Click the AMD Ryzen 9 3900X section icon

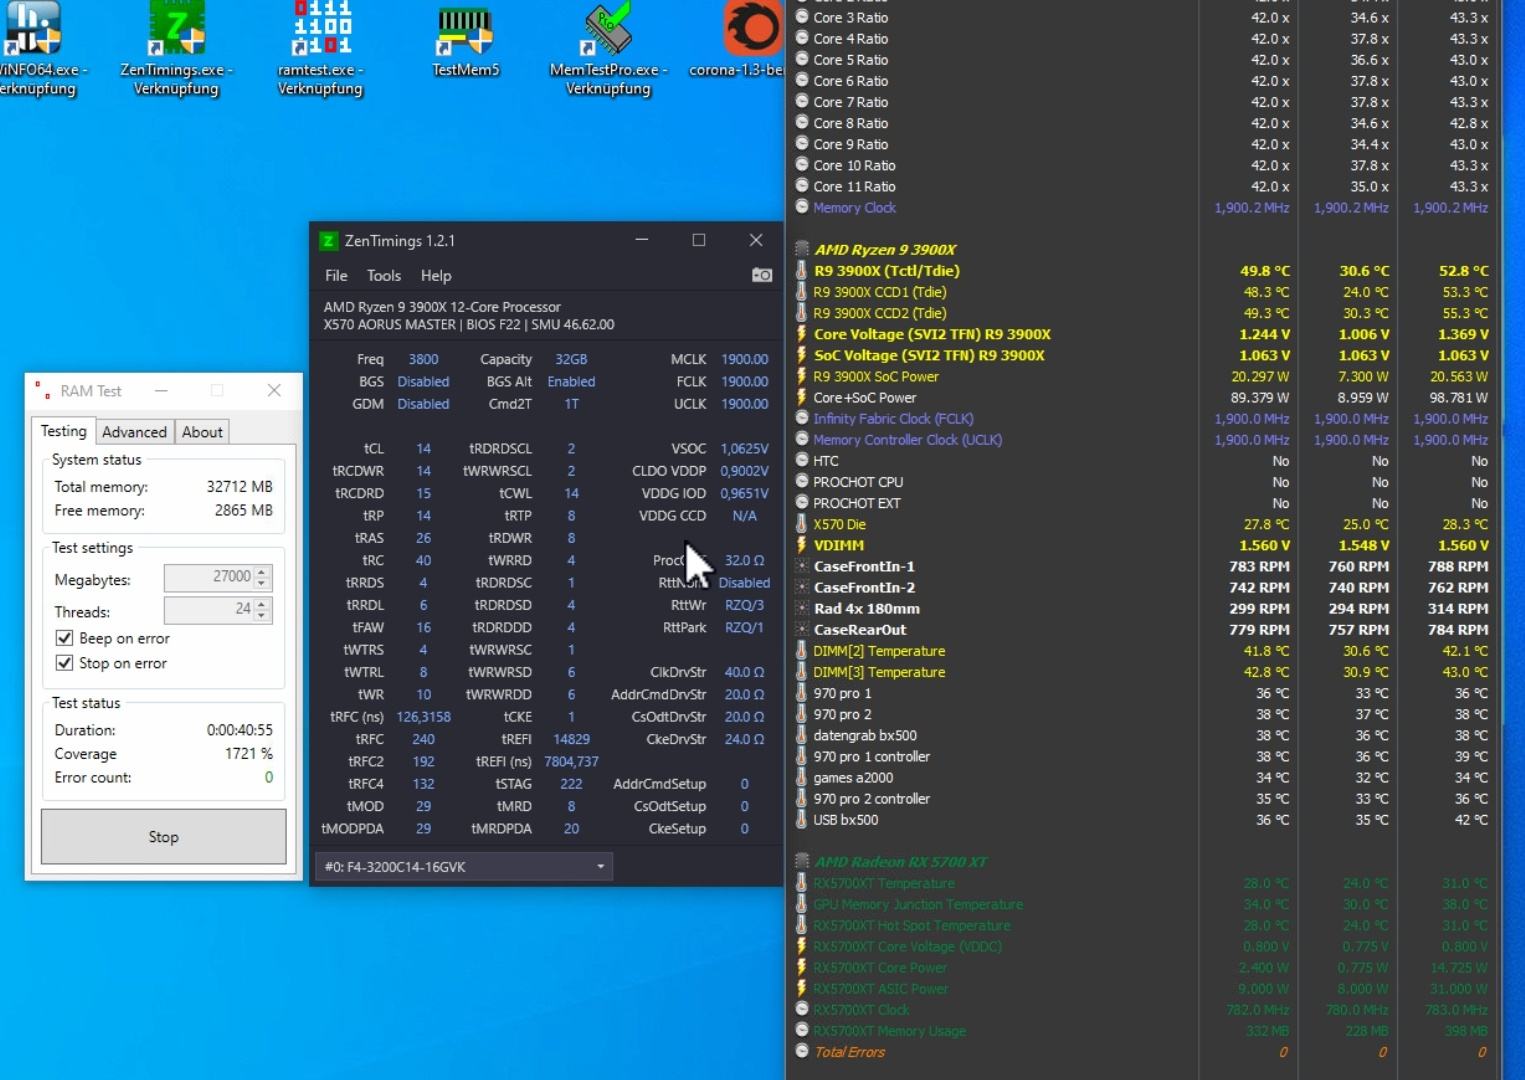point(802,249)
